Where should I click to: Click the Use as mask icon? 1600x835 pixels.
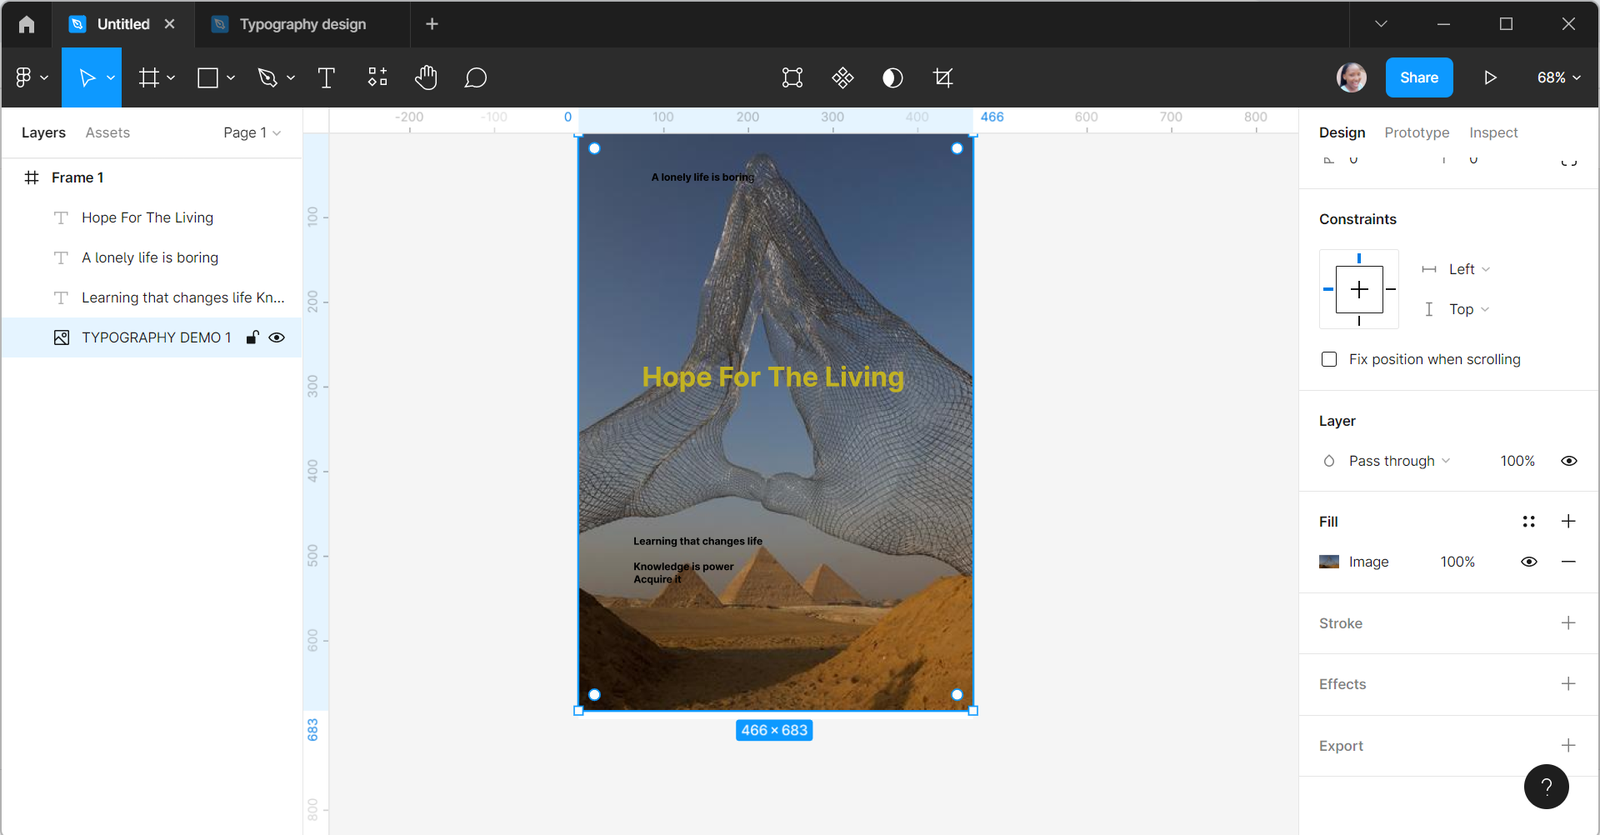tap(893, 77)
